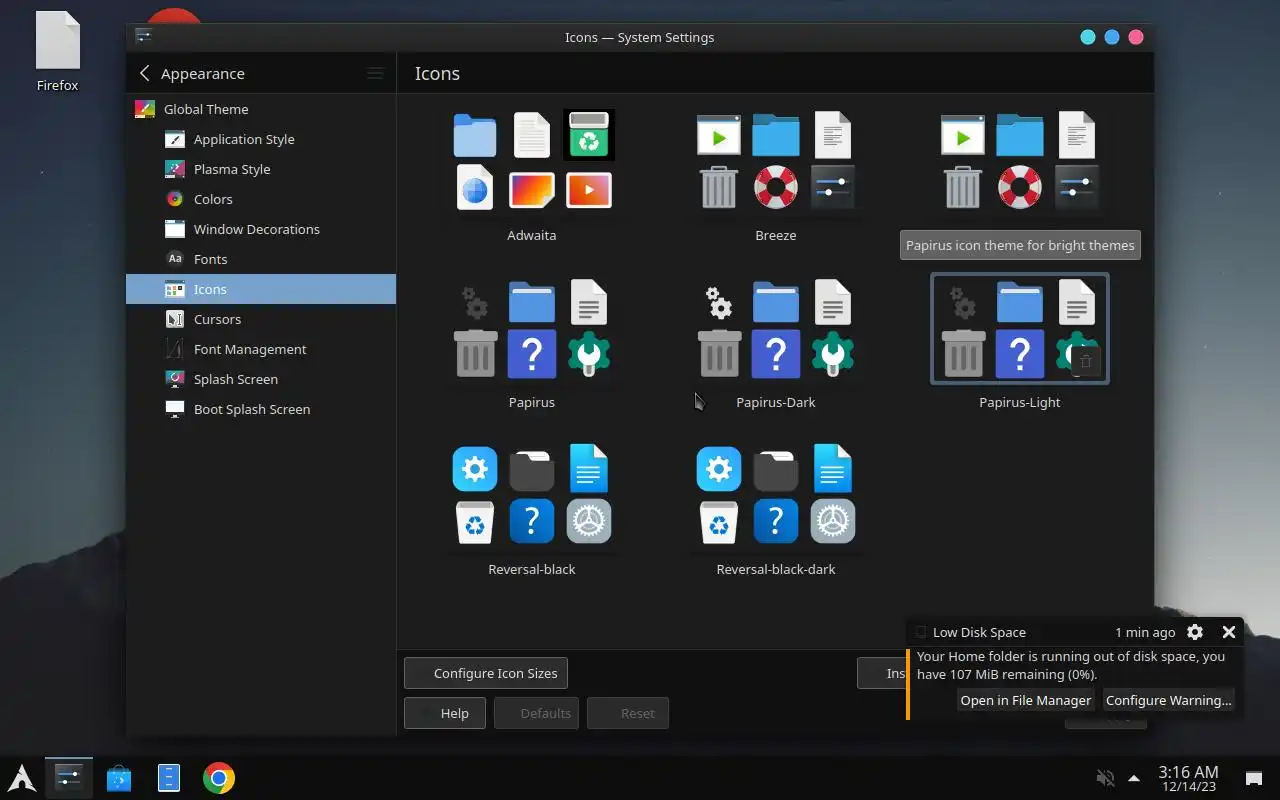Select Font Management in sidebar

[x=261, y=349]
